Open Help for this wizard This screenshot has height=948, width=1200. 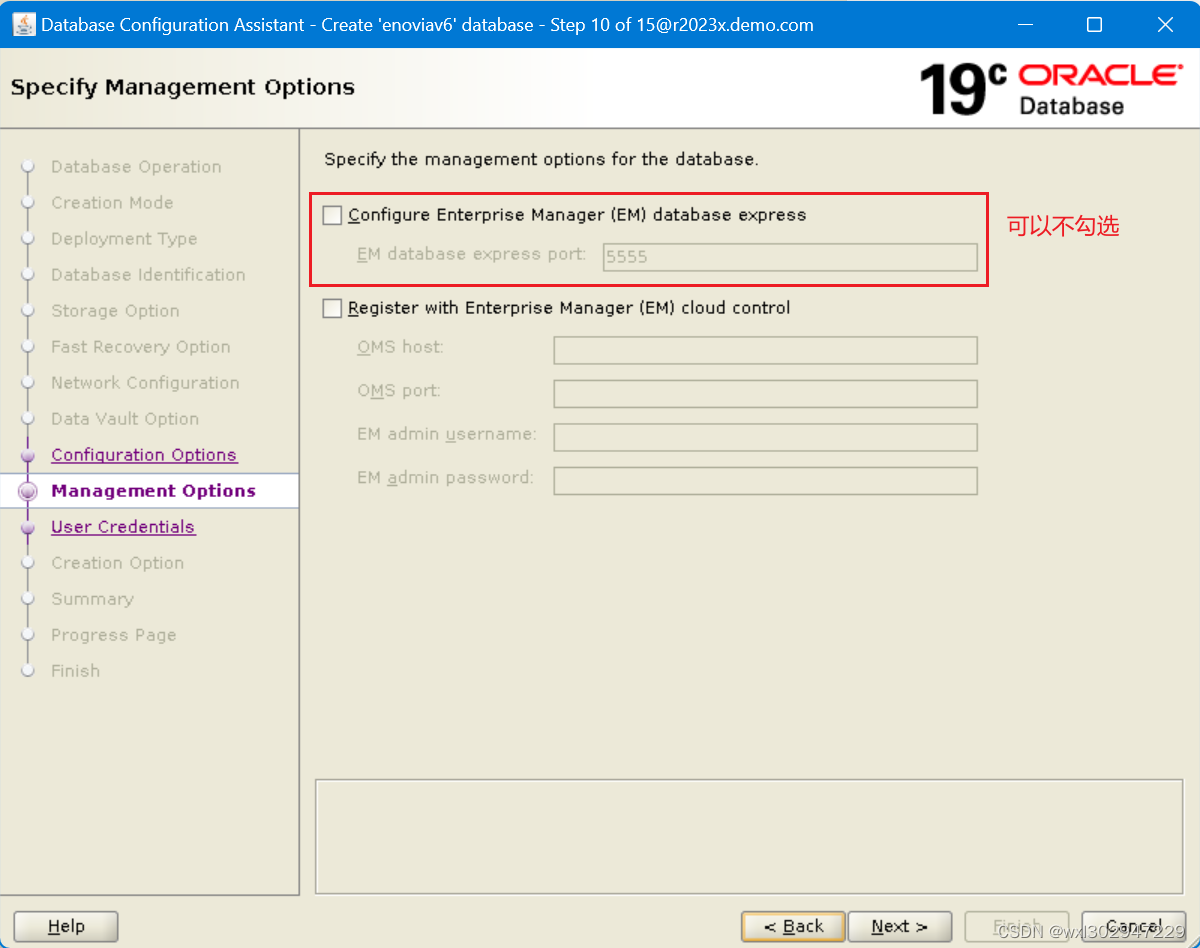pos(66,927)
